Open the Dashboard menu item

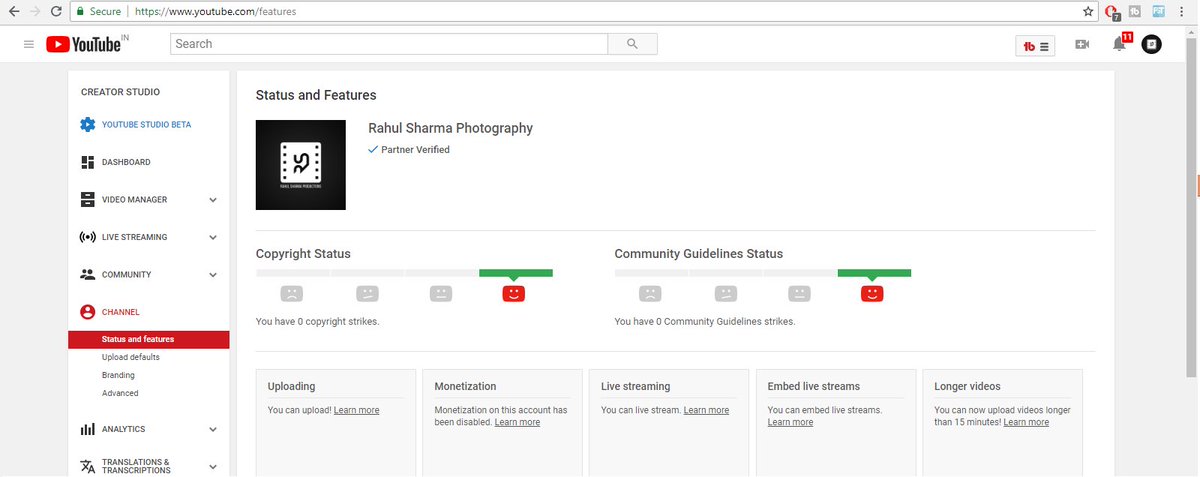tap(126, 162)
